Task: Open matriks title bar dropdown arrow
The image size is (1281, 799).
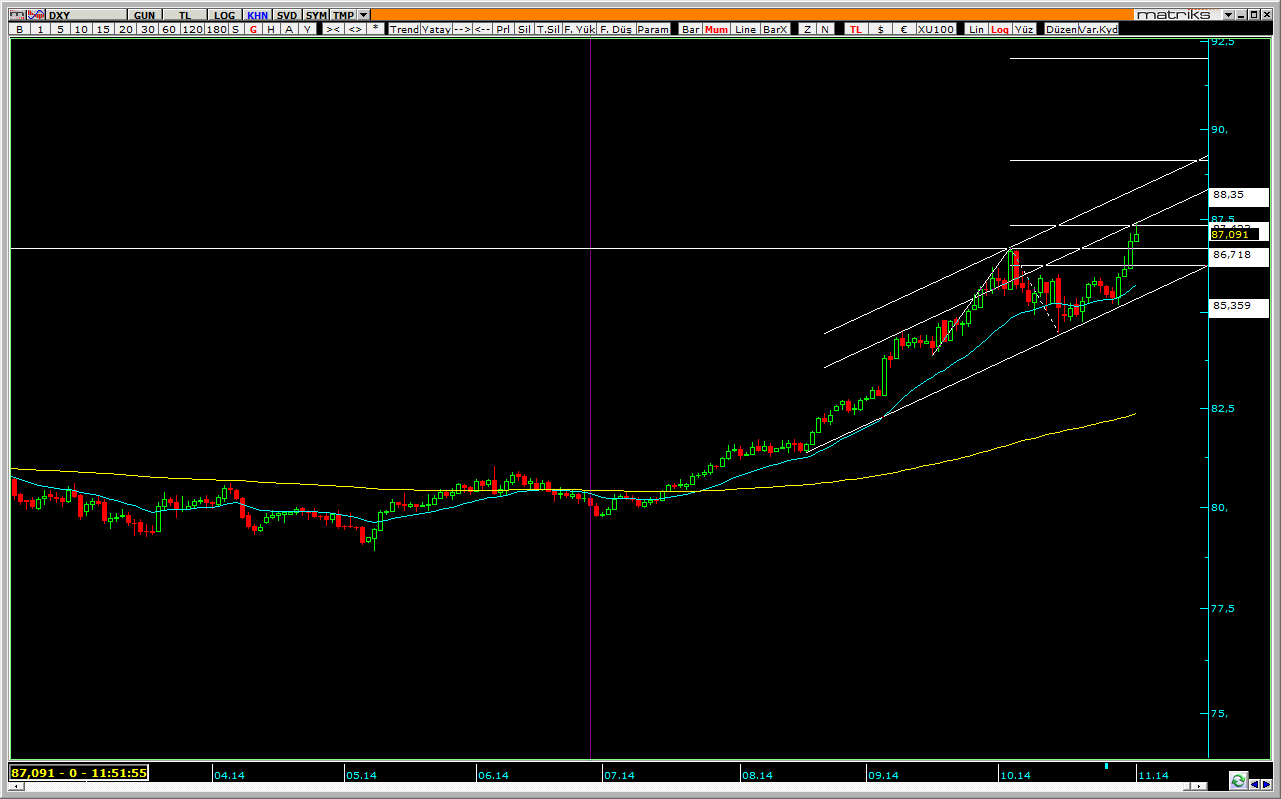Action: coord(1228,15)
